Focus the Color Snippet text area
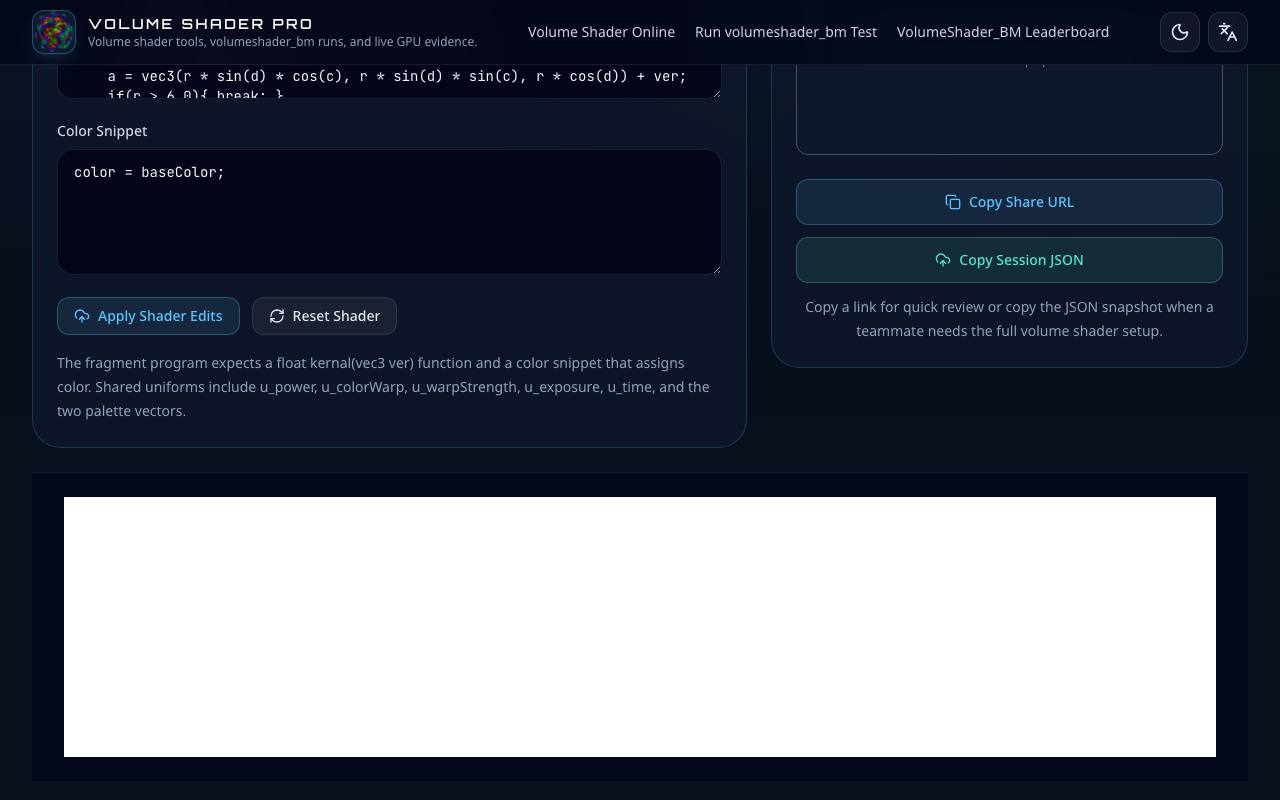 point(389,212)
